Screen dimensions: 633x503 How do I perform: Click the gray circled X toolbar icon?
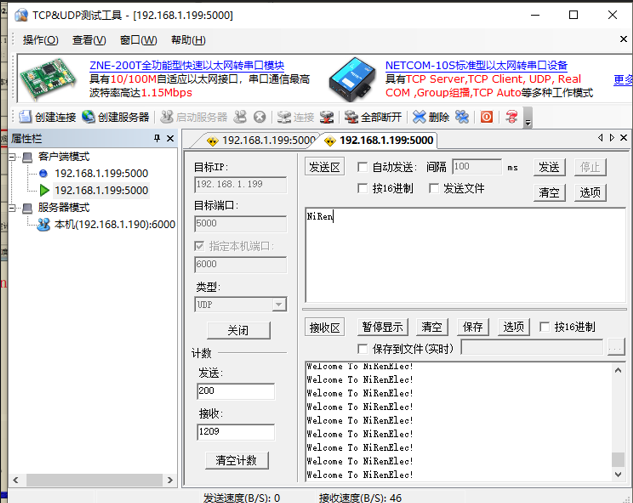point(260,117)
